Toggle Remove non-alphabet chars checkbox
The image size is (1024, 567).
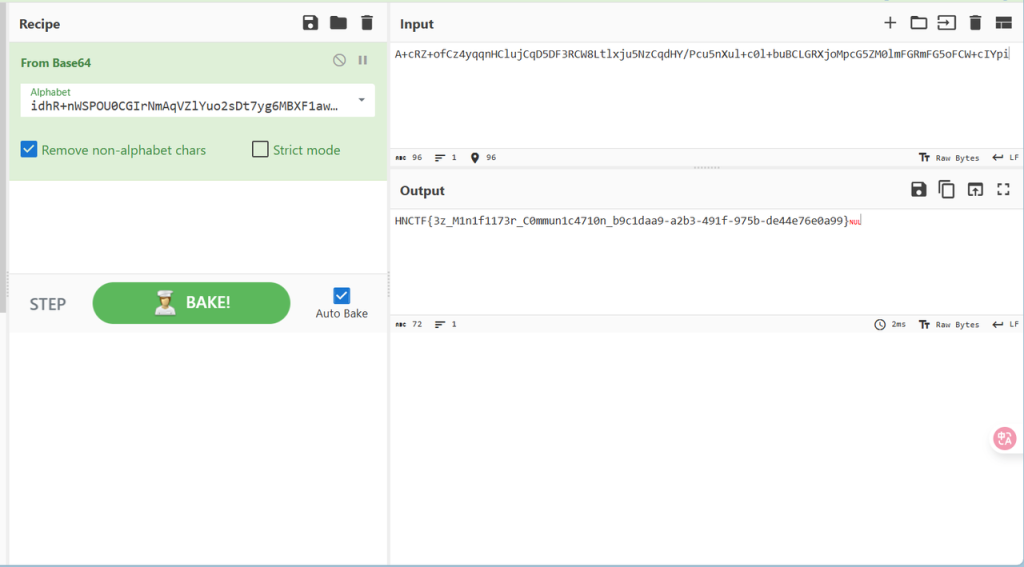pyautogui.click(x=29, y=150)
